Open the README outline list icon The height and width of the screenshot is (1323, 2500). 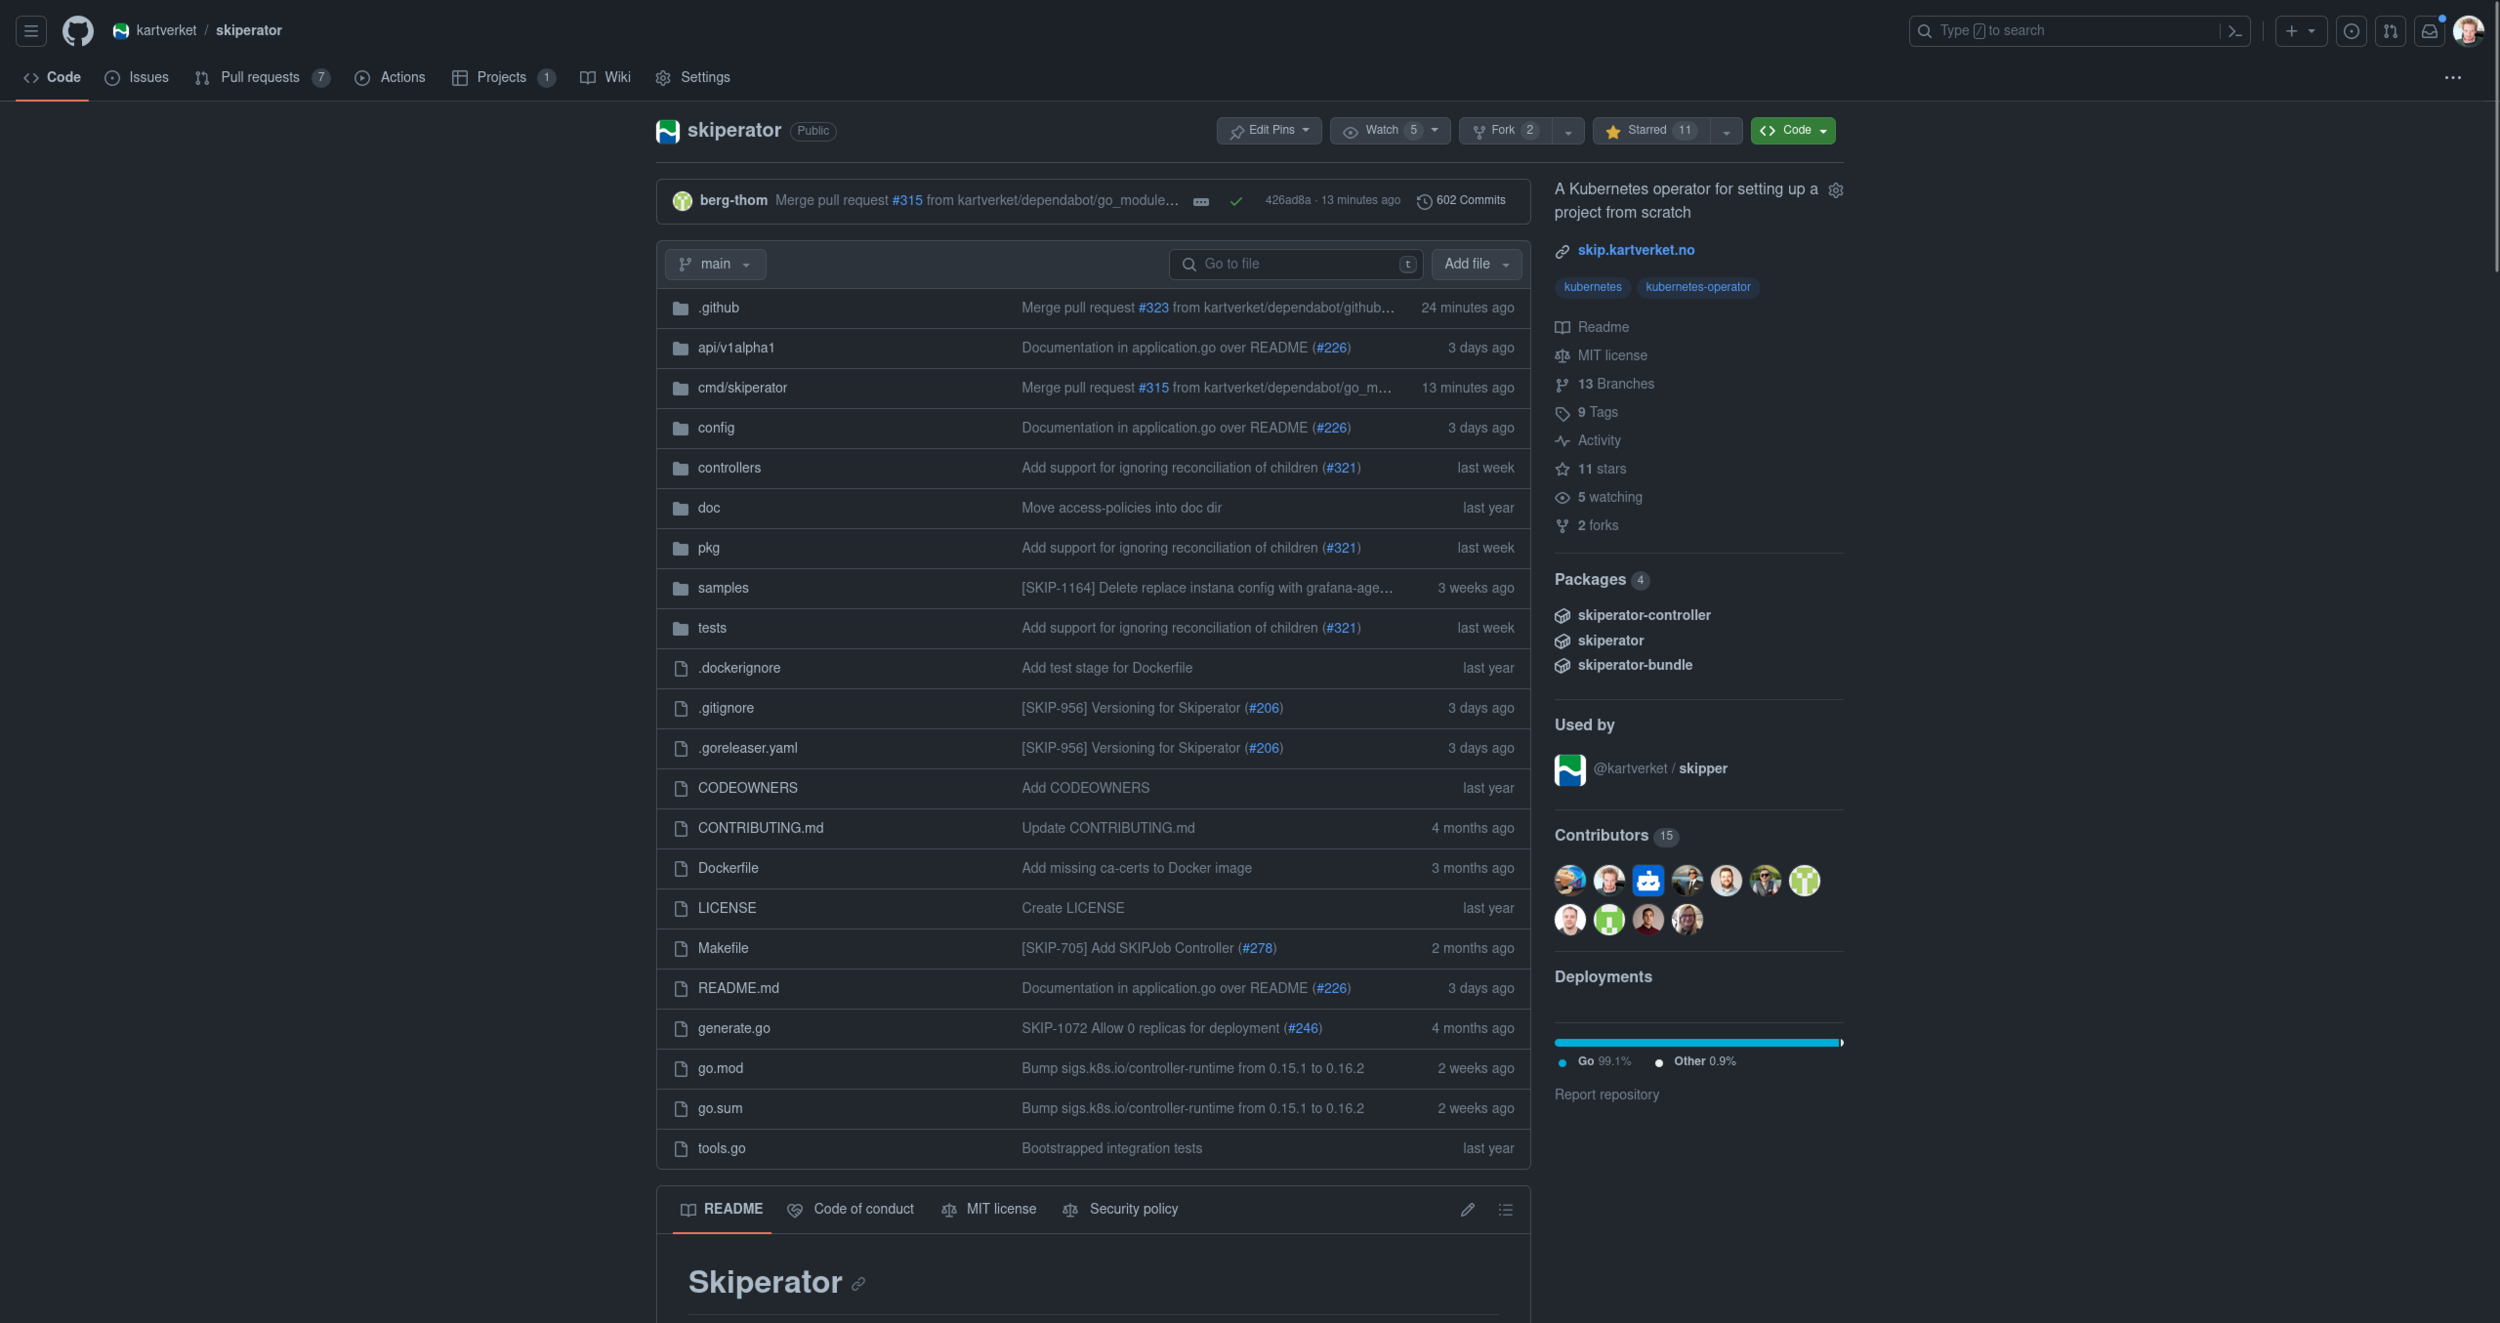(1505, 1210)
